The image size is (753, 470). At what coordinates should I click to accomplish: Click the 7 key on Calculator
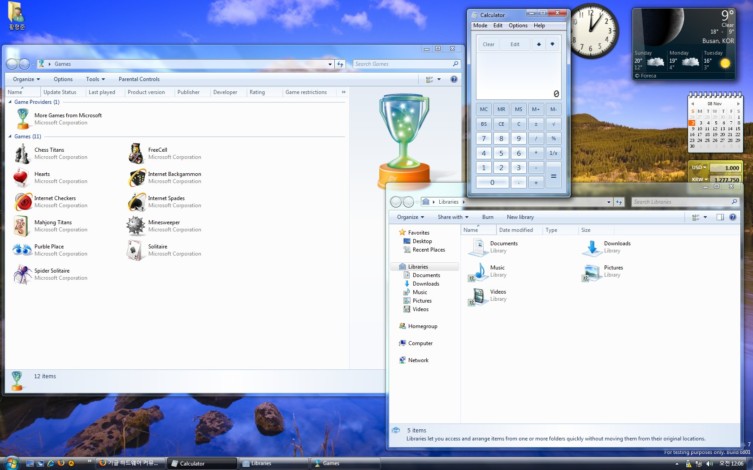point(484,138)
